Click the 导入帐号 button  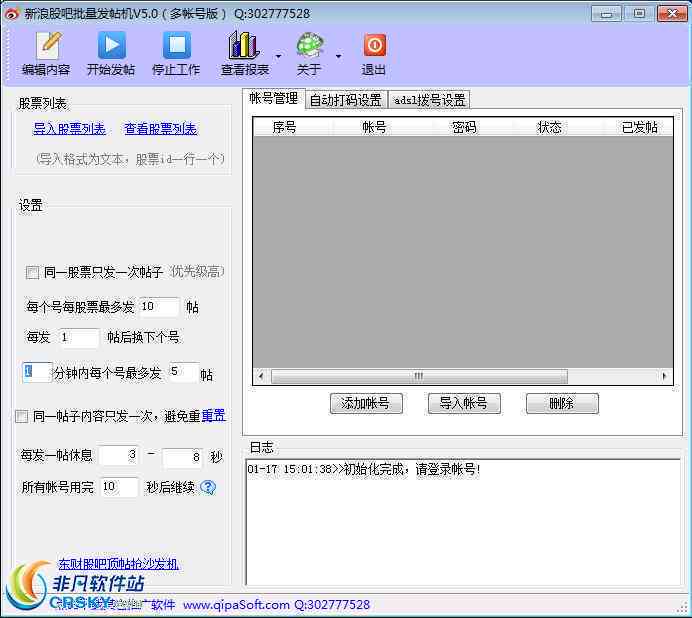(x=464, y=403)
